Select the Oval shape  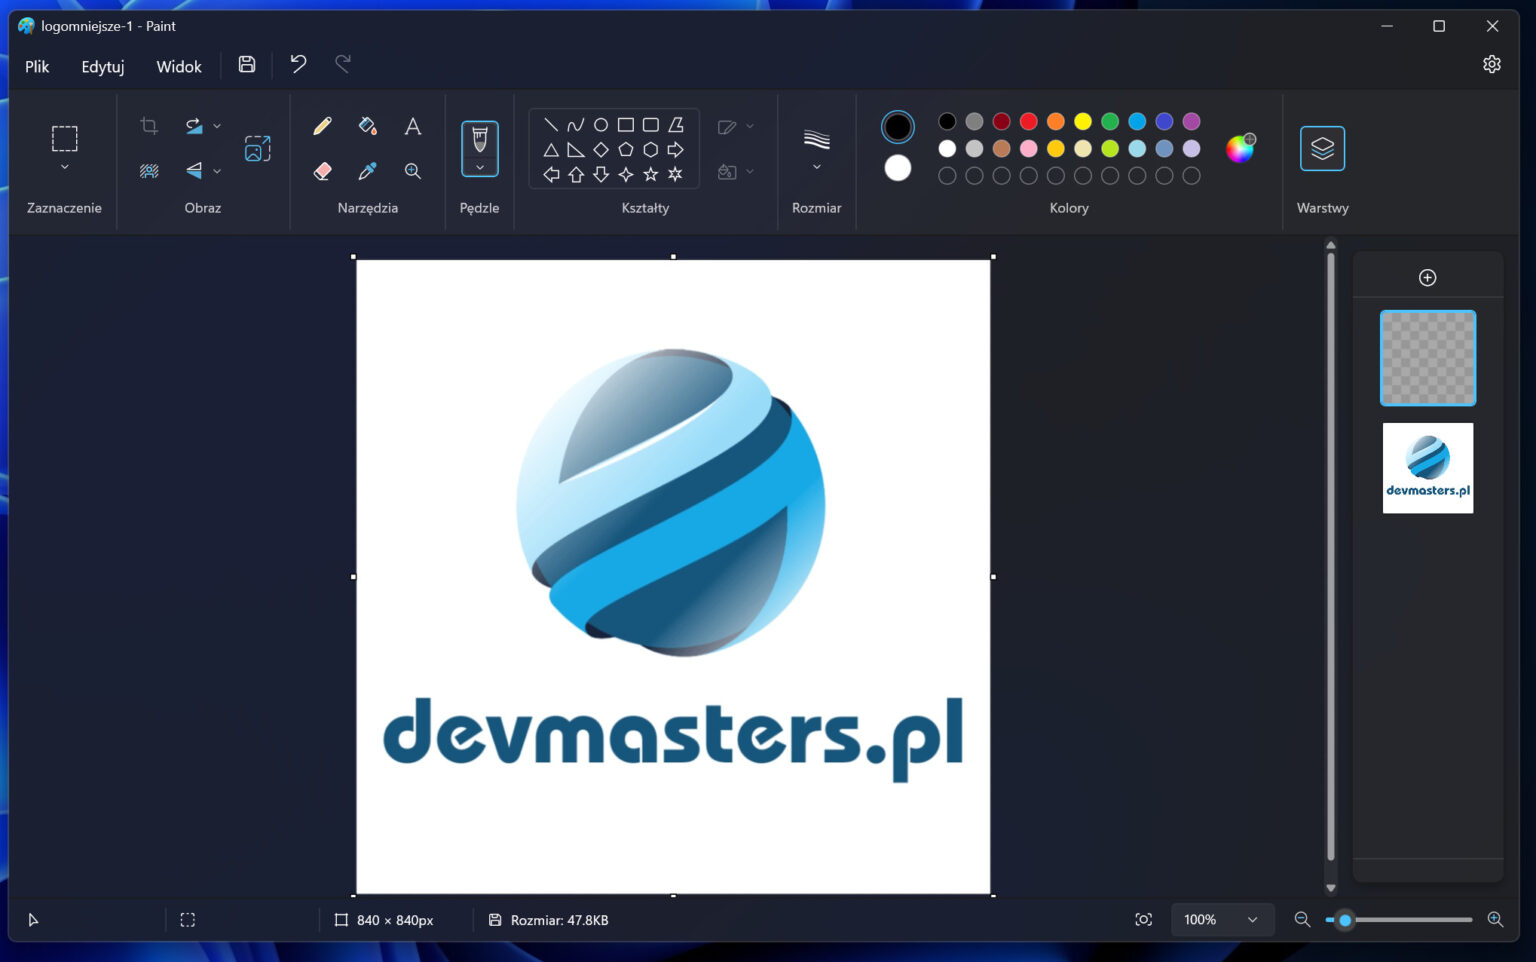pos(601,125)
